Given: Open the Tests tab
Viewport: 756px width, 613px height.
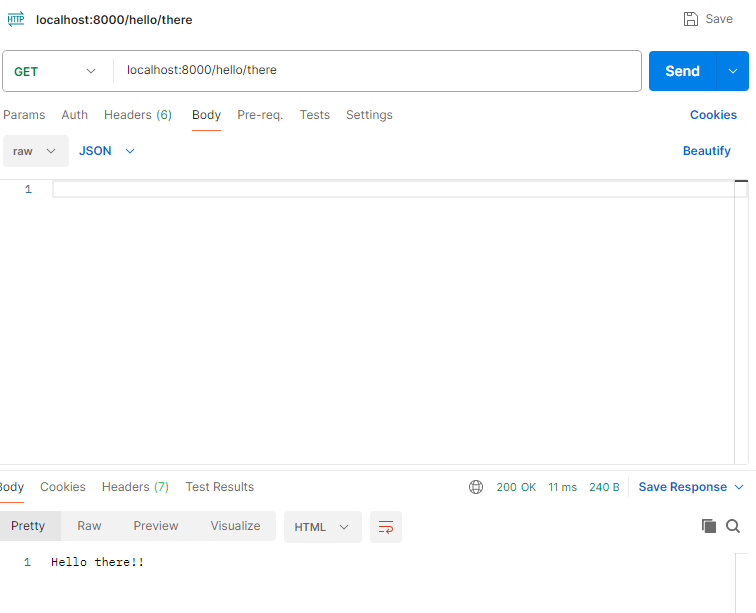Looking at the screenshot, I should [314, 115].
